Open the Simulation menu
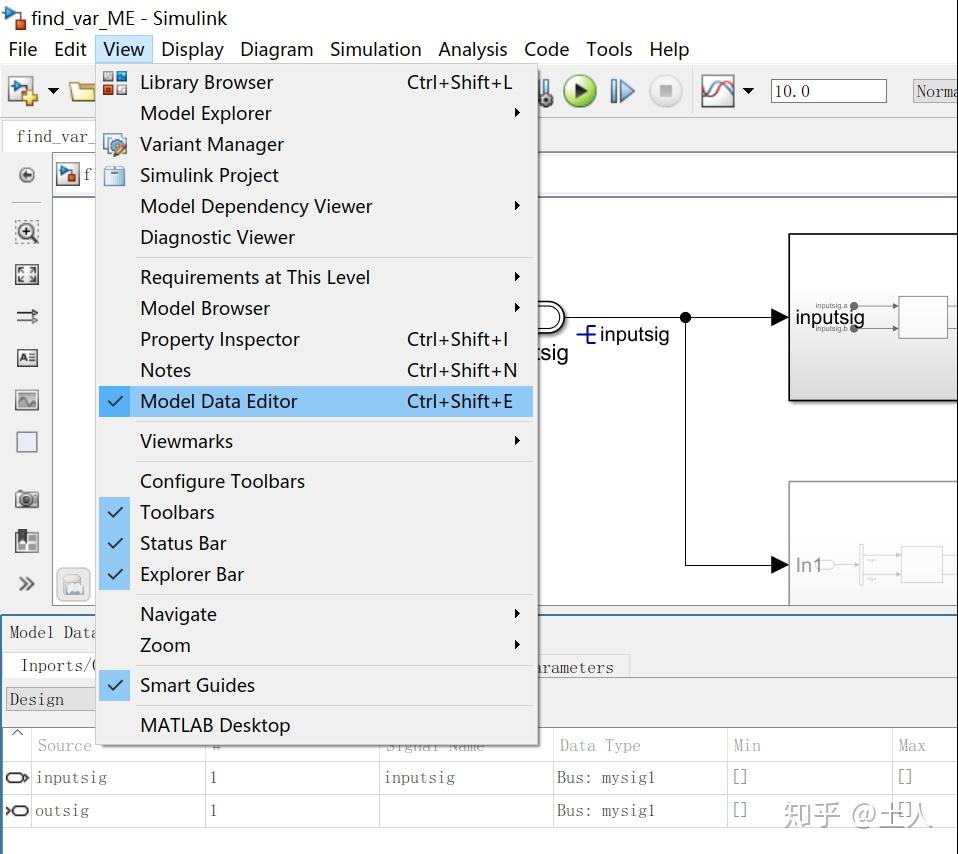Viewport: 958px width, 854px height. coord(376,49)
